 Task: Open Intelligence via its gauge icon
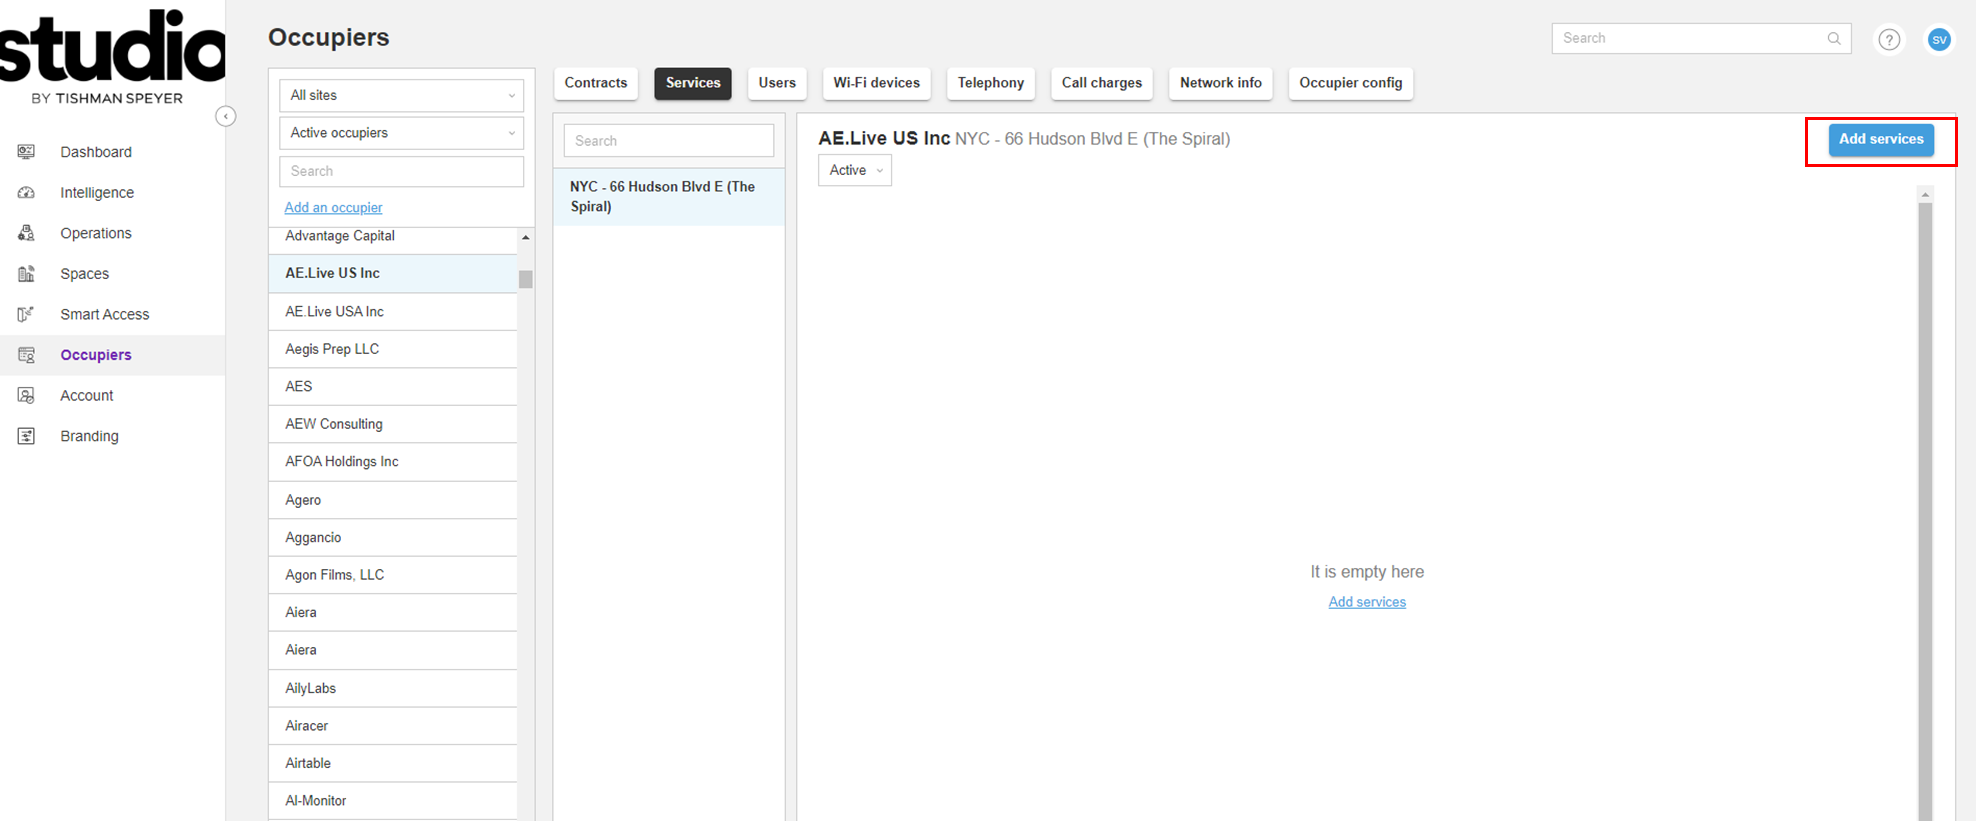point(27,193)
